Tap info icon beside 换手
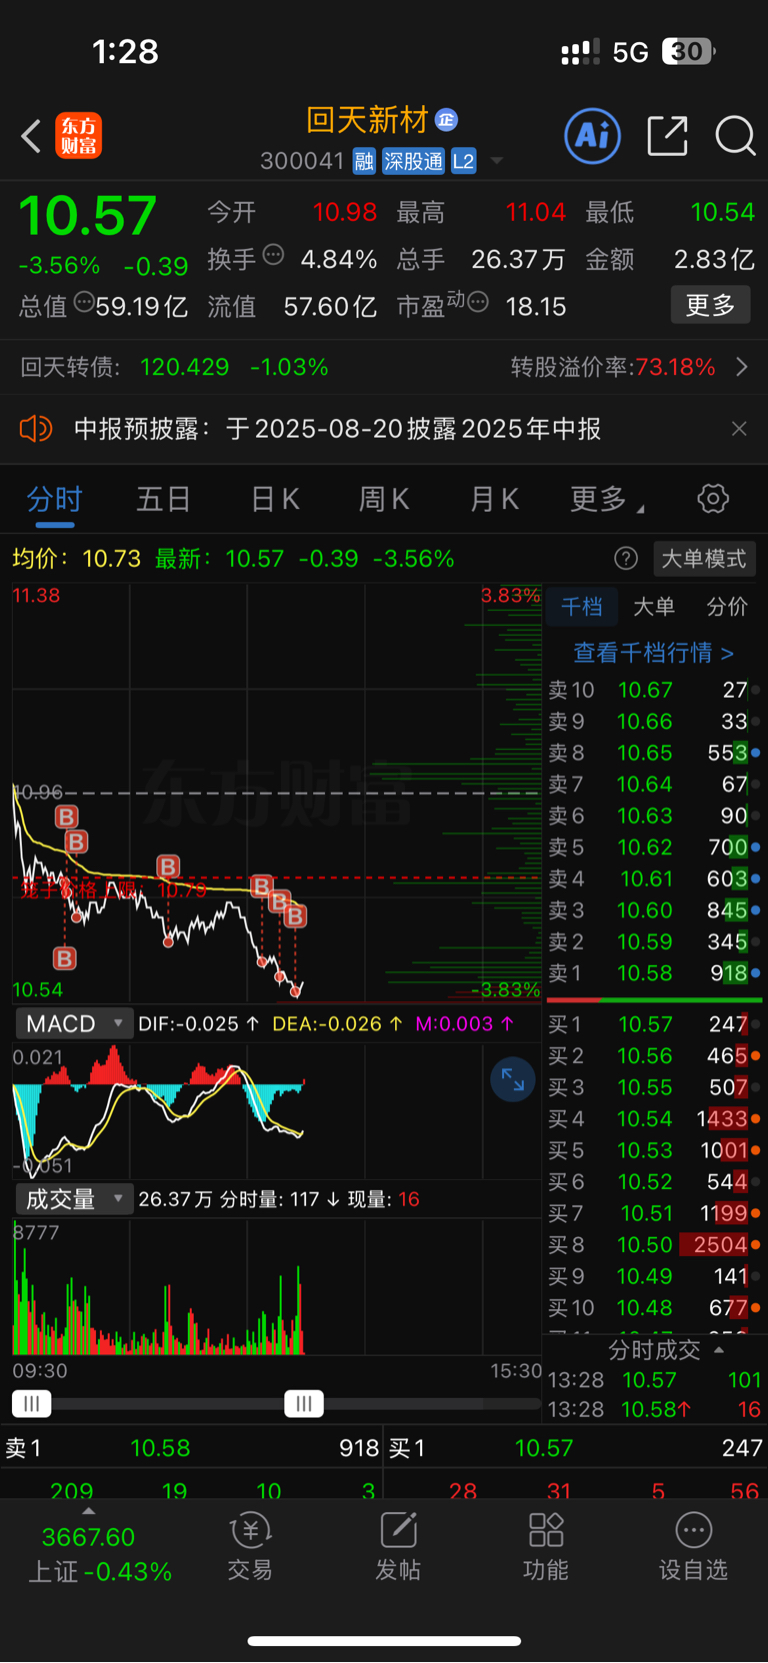 (x=273, y=255)
